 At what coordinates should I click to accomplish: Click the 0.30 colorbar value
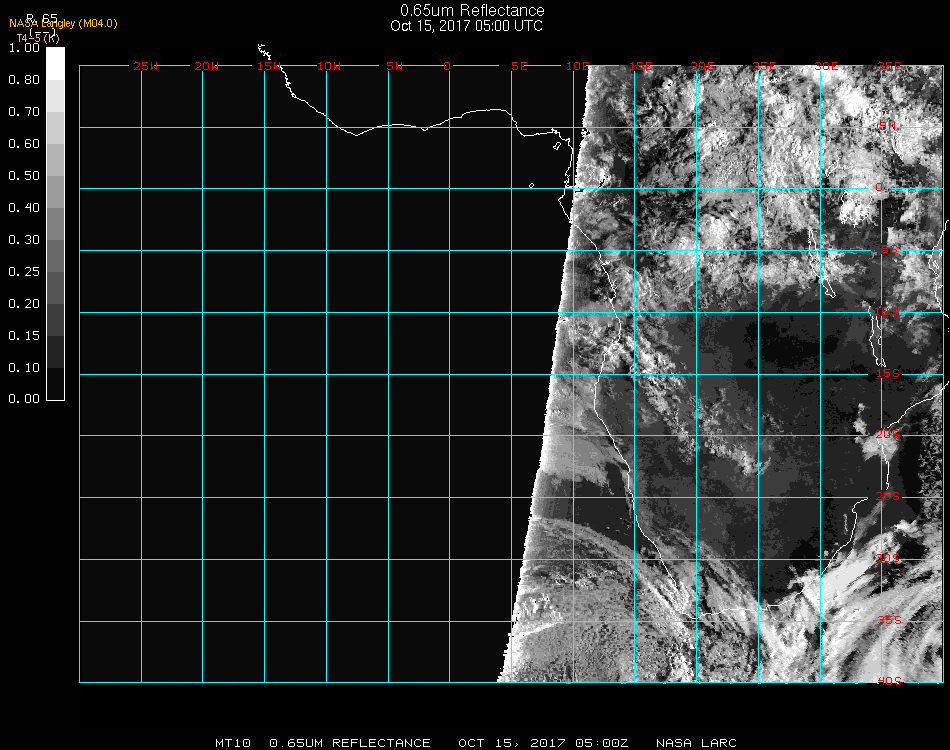tap(24, 241)
